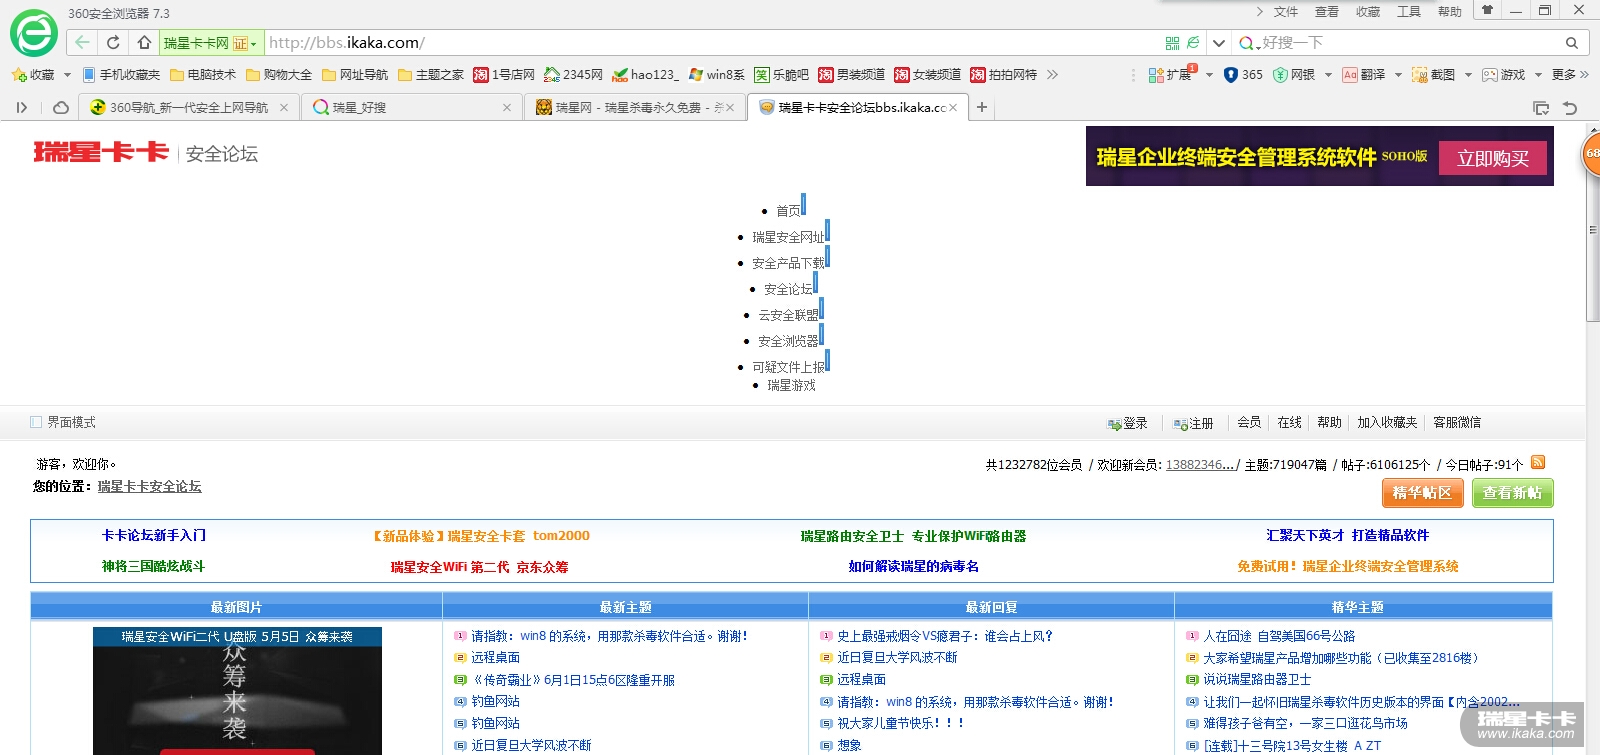Viewport: 1600px width, 755px height.
Task: Open the 安全产品下载 navigation link
Action: (x=789, y=263)
